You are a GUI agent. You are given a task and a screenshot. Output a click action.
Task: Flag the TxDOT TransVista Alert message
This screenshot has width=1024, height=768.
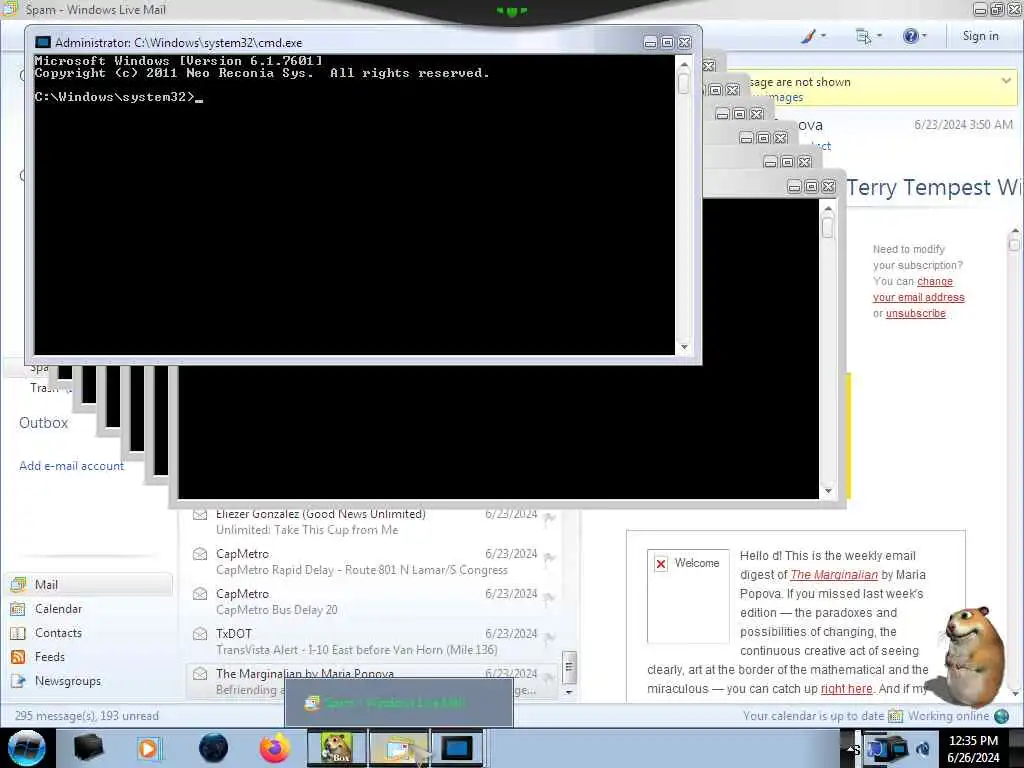pyautogui.click(x=549, y=637)
